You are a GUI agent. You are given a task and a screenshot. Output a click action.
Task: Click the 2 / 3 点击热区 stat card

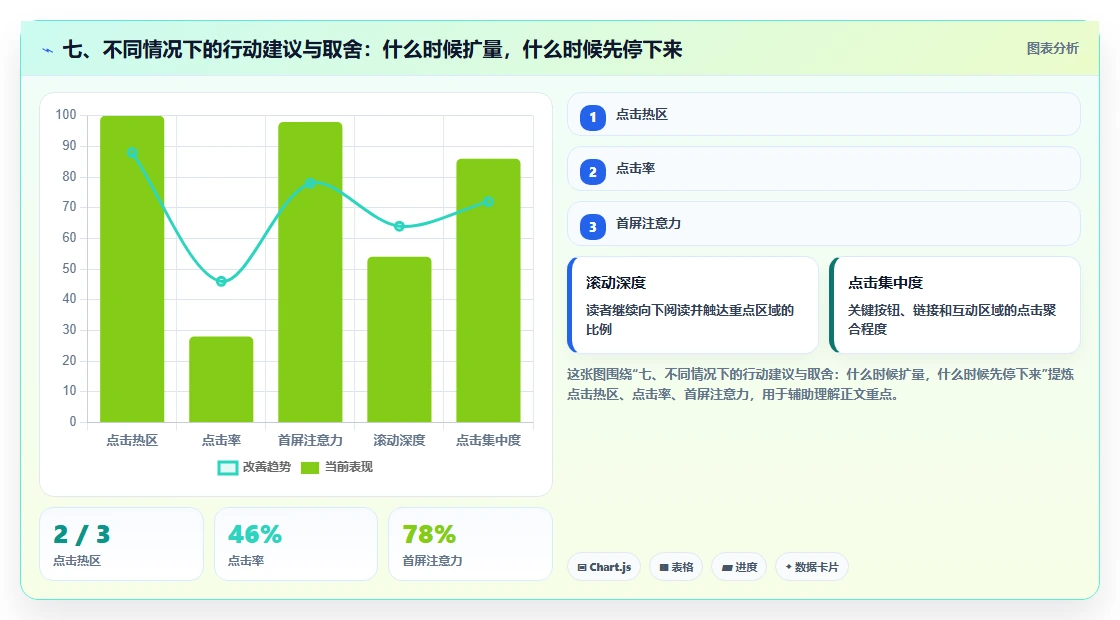121,544
